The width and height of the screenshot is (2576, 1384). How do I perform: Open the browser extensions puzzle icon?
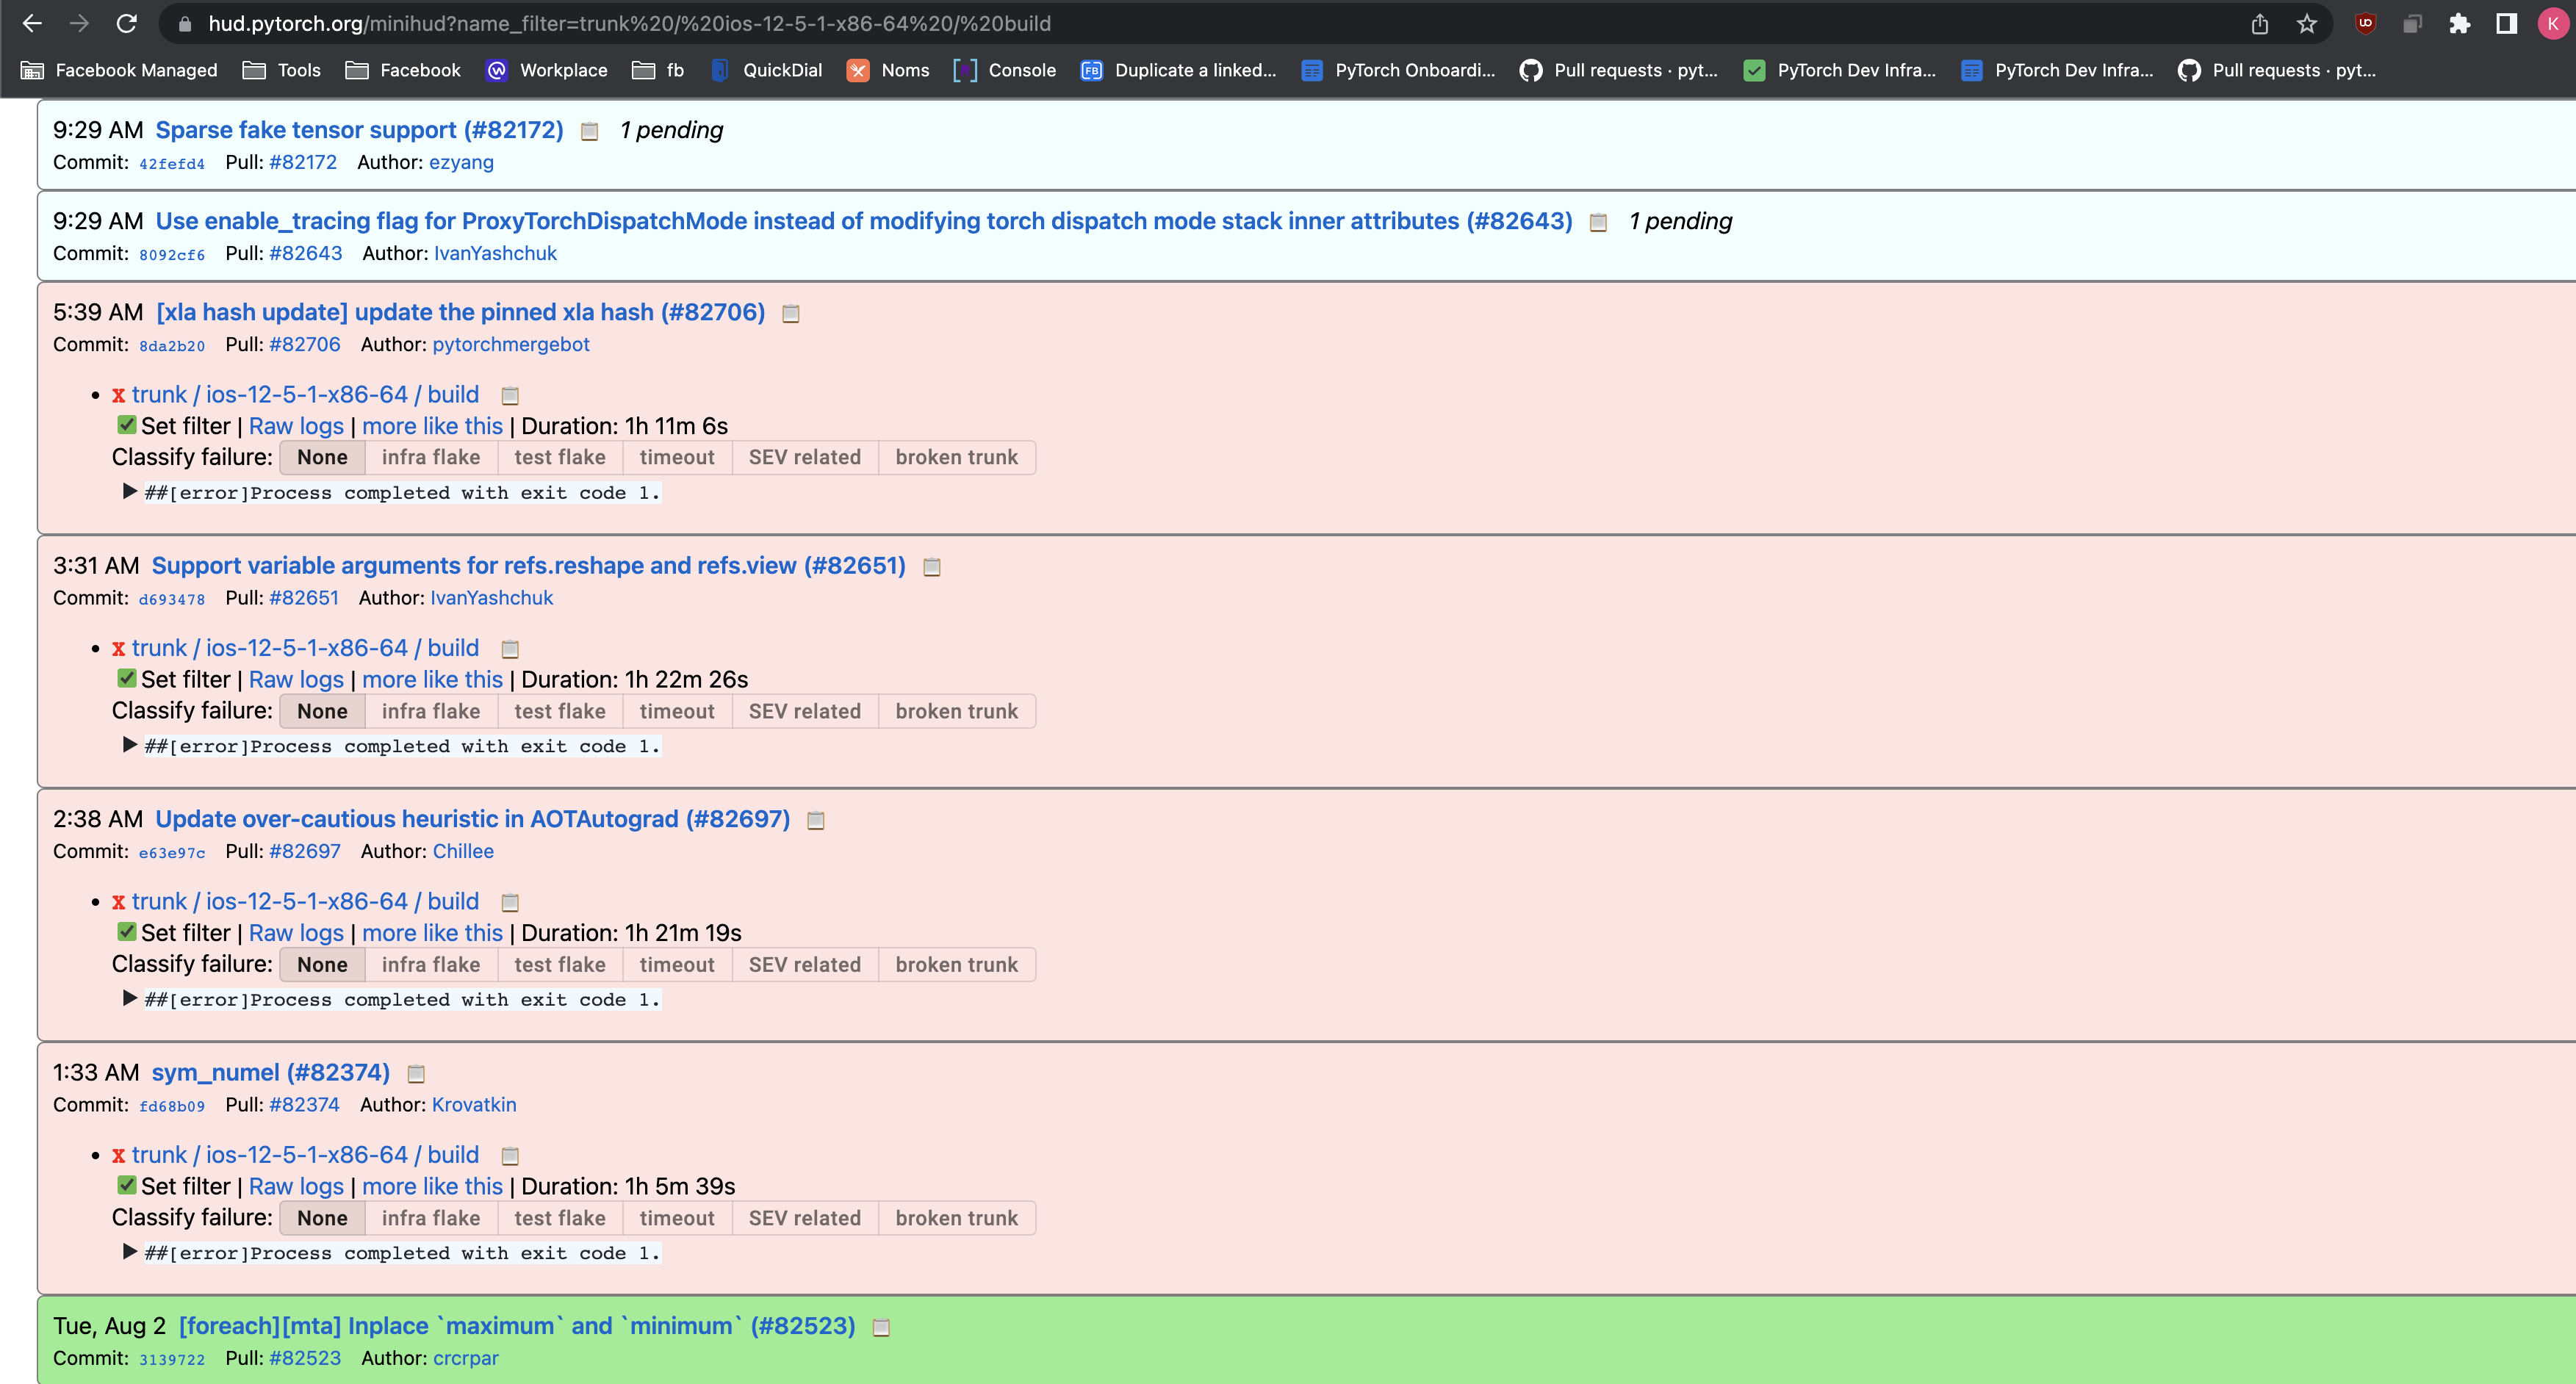pyautogui.click(x=2459, y=23)
